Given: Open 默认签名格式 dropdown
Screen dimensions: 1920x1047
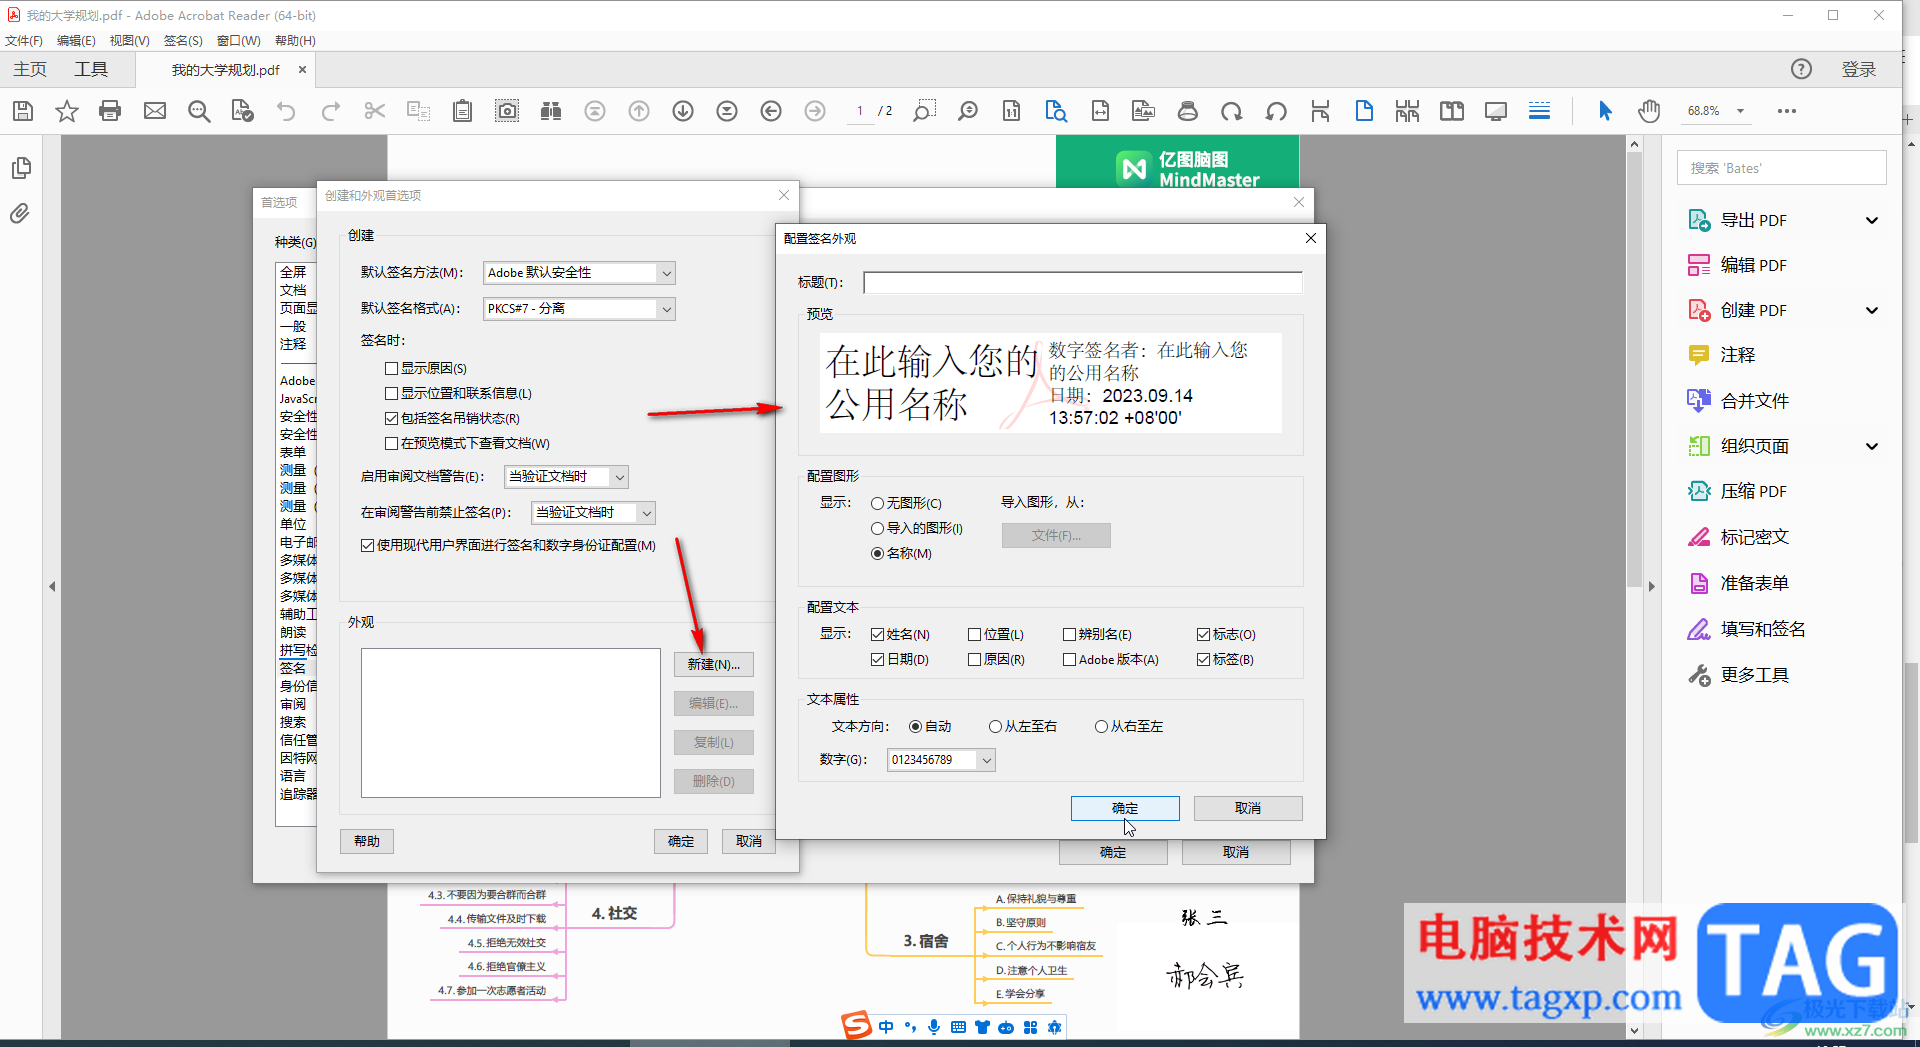Looking at the screenshot, I should (579, 309).
